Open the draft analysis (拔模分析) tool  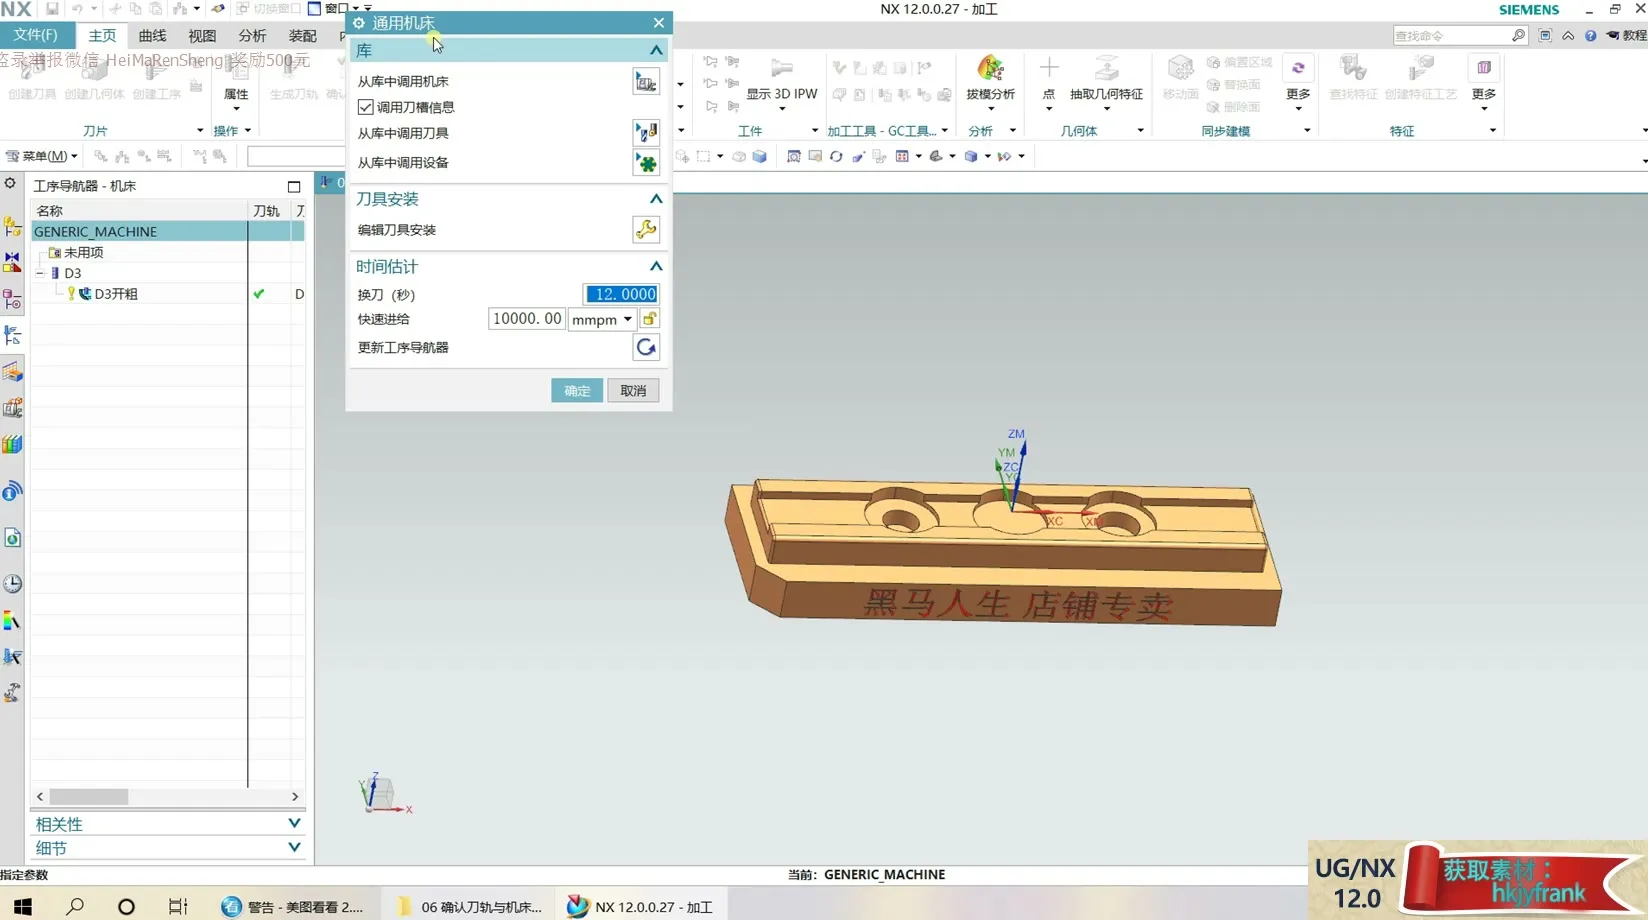point(990,78)
